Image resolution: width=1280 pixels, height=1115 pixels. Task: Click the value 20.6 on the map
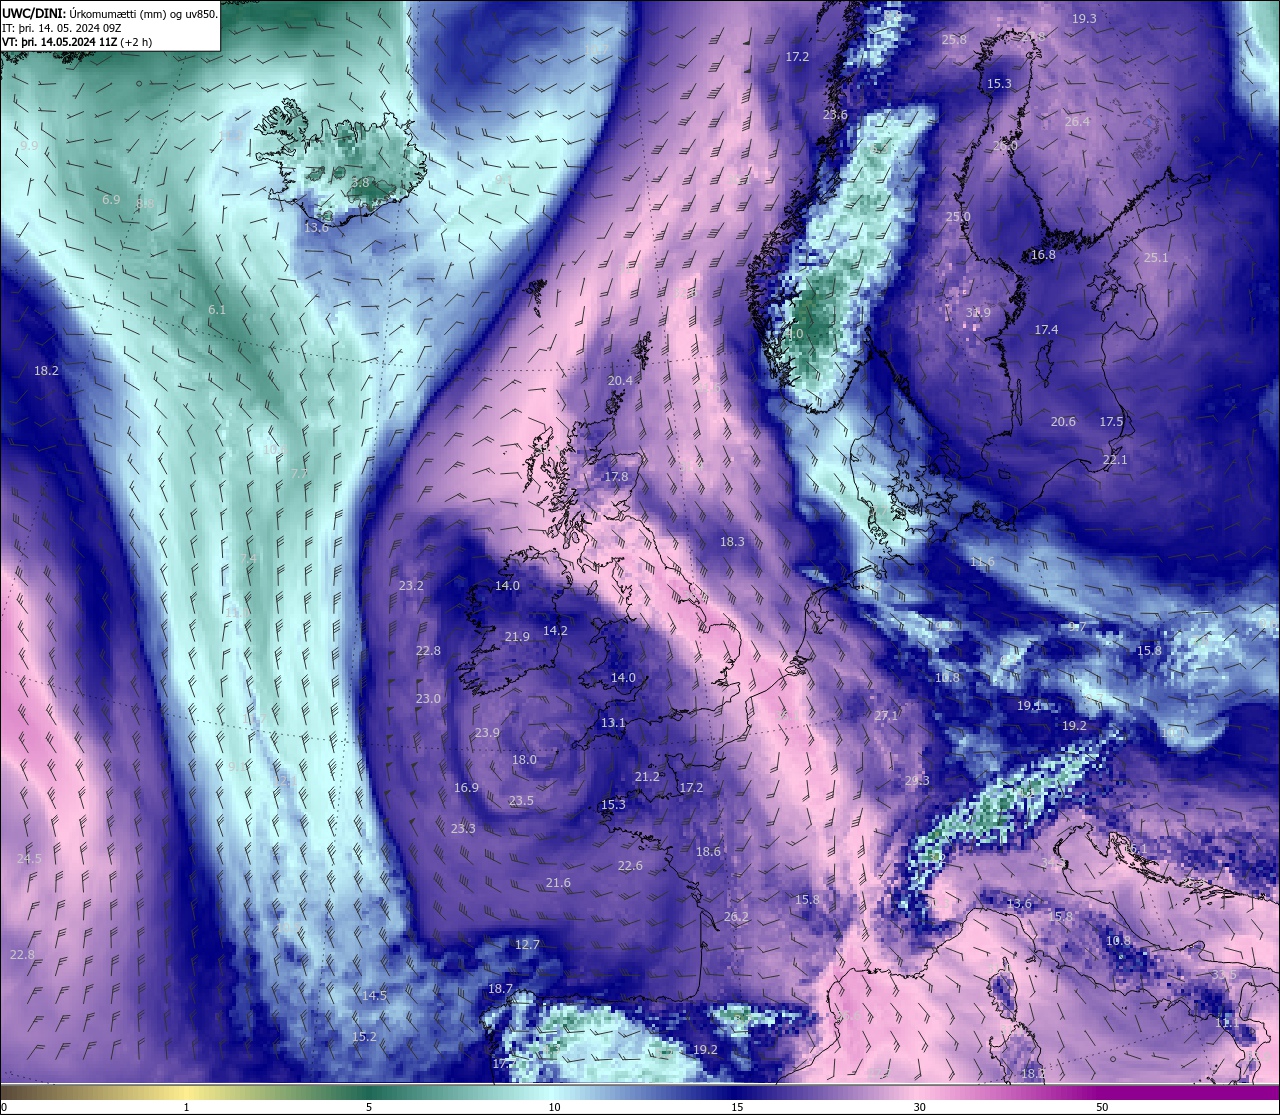coord(1063,422)
